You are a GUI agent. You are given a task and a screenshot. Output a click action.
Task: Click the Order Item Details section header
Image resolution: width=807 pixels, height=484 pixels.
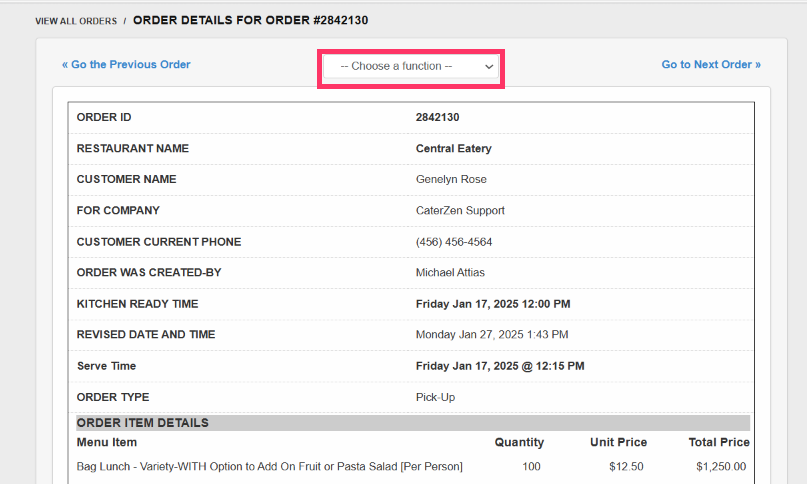point(413,423)
